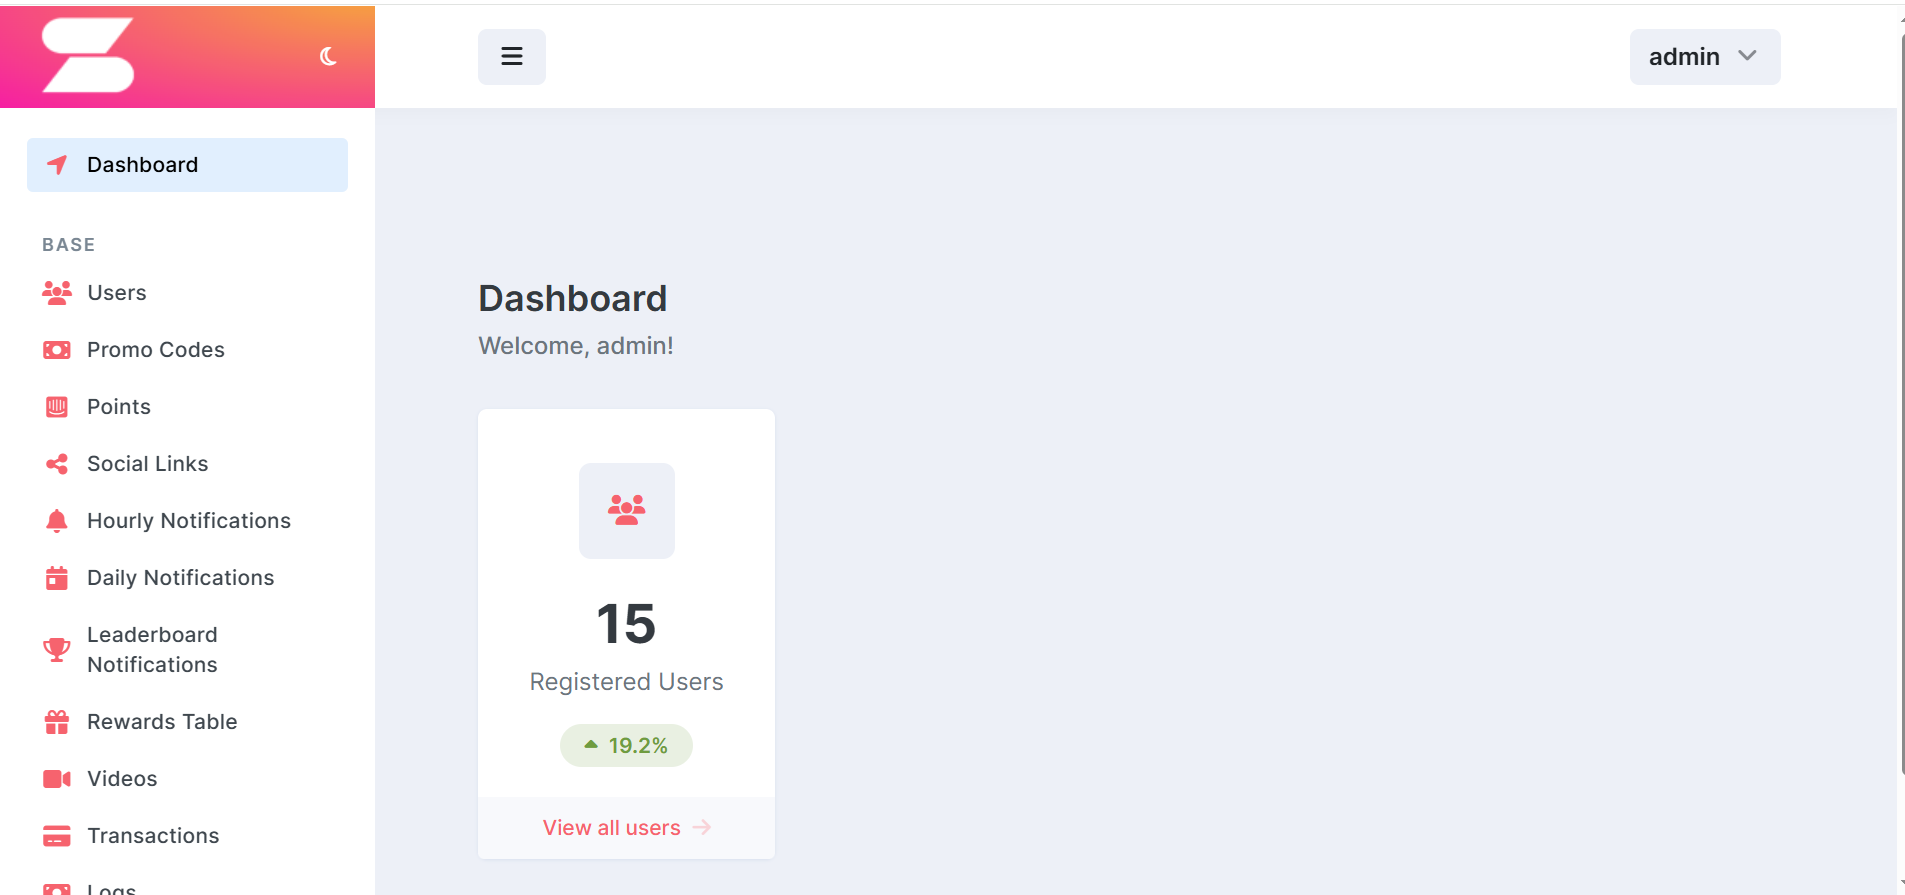Toggle dark mode with the moon icon
This screenshot has height=895, width=1905.
(x=328, y=57)
